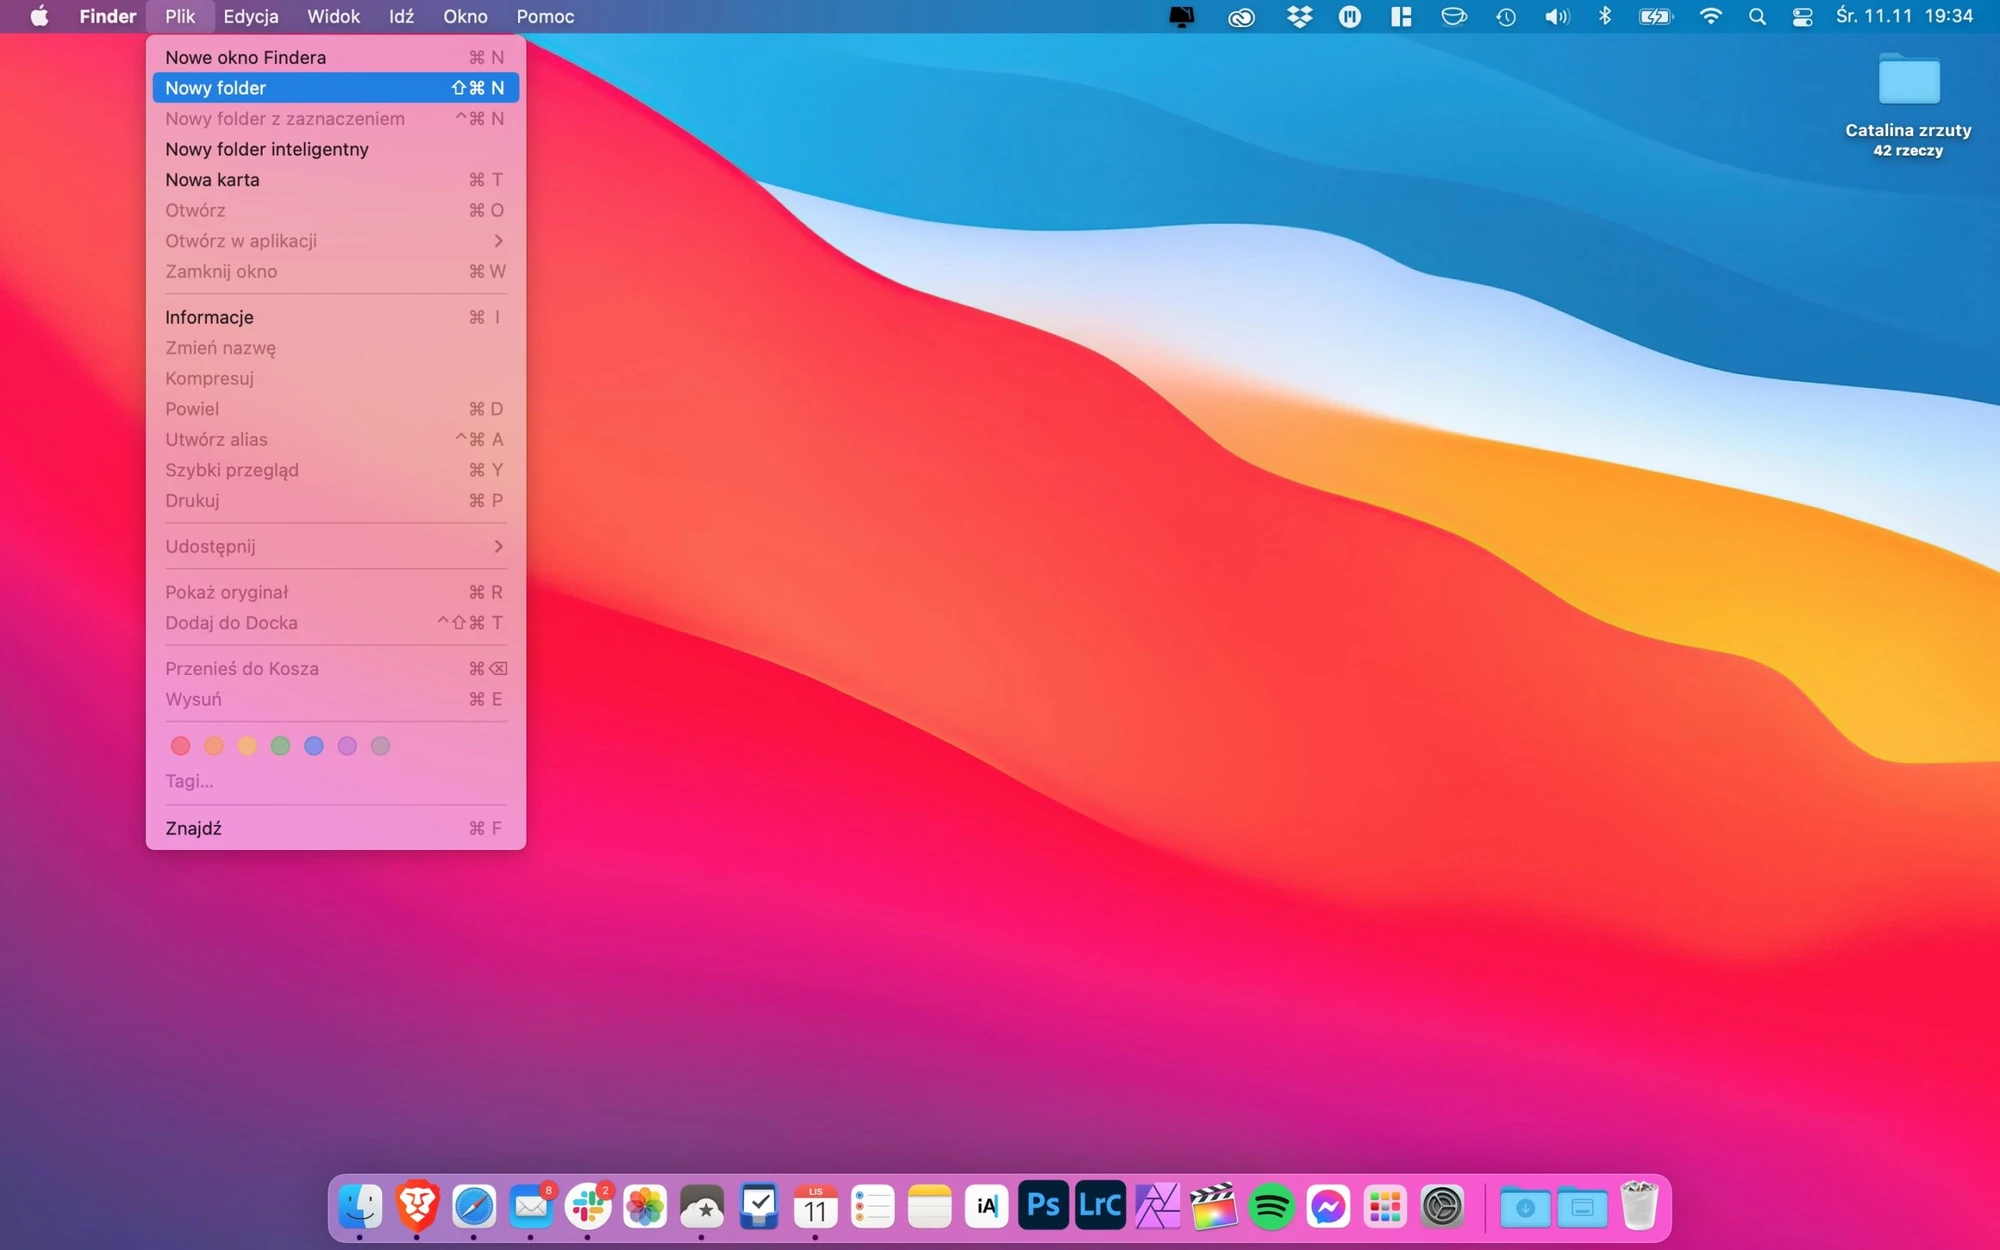The image size is (2000, 1250).
Task: Open iA Writer from the Dock
Action: click(x=986, y=1207)
